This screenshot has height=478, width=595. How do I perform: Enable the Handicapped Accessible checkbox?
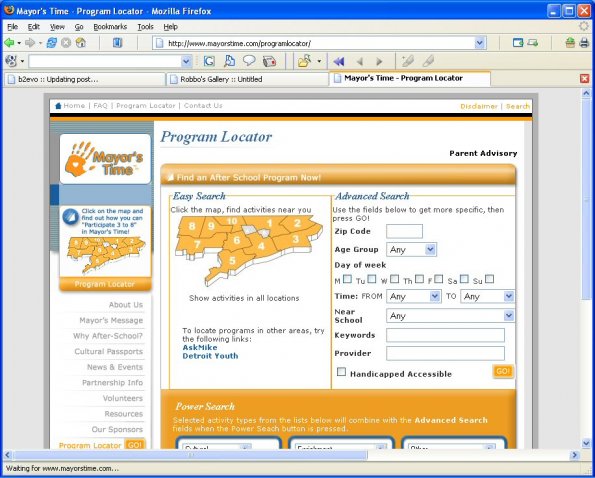point(342,371)
